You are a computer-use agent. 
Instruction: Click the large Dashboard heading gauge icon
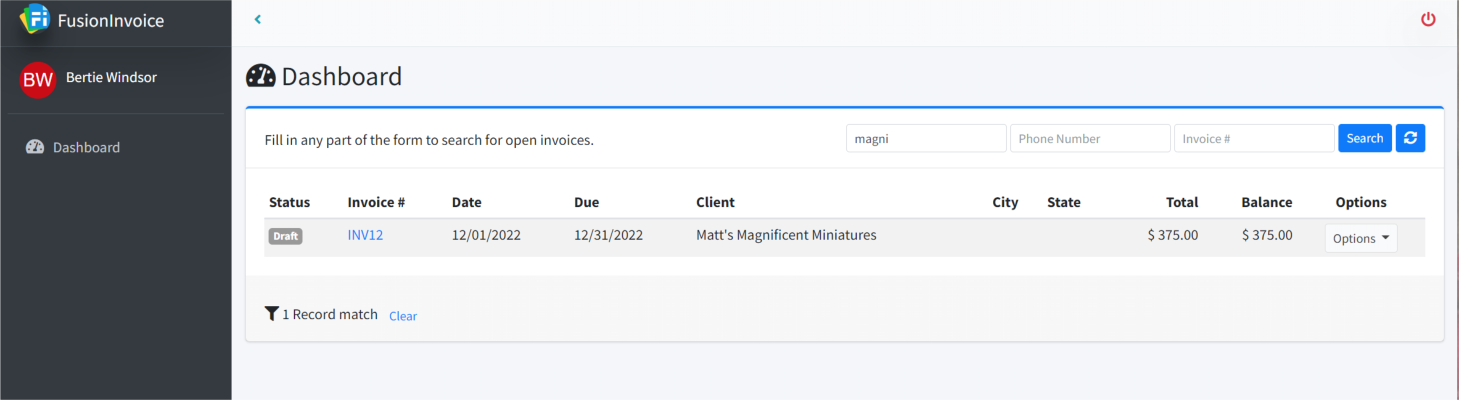(260, 76)
